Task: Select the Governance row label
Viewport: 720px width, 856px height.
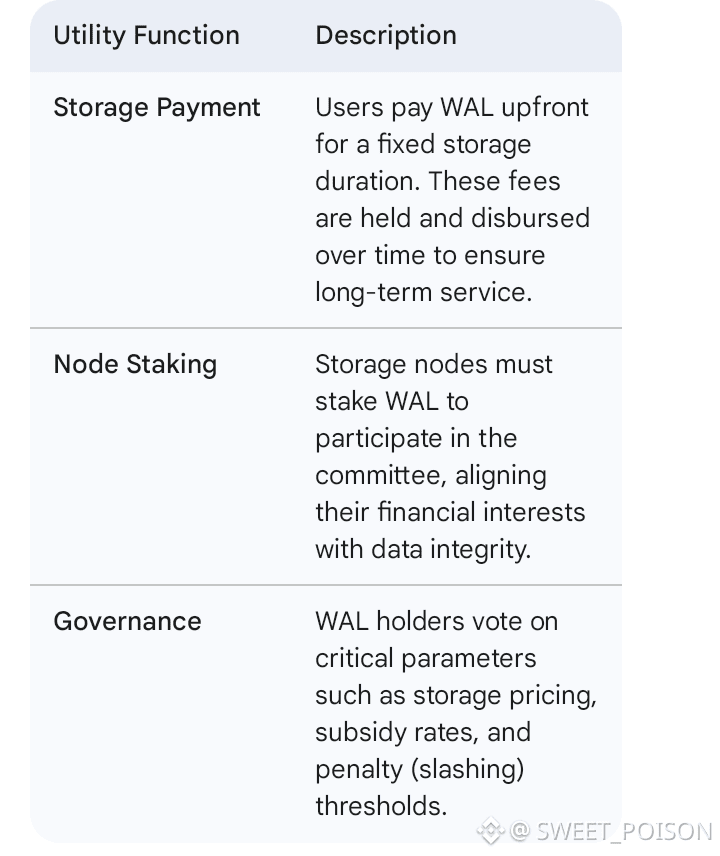Action: (x=128, y=621)
